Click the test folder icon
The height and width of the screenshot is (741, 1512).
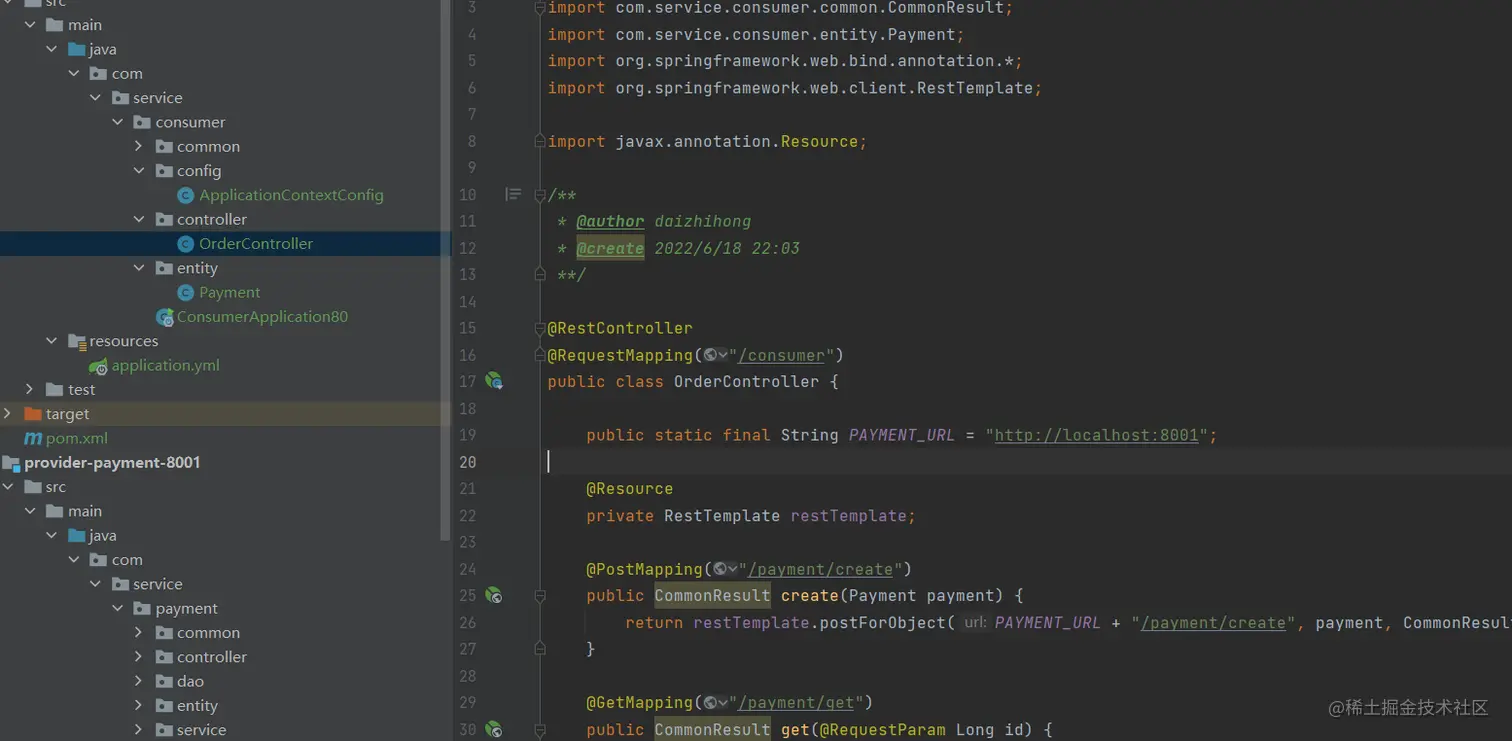point(55,390)
